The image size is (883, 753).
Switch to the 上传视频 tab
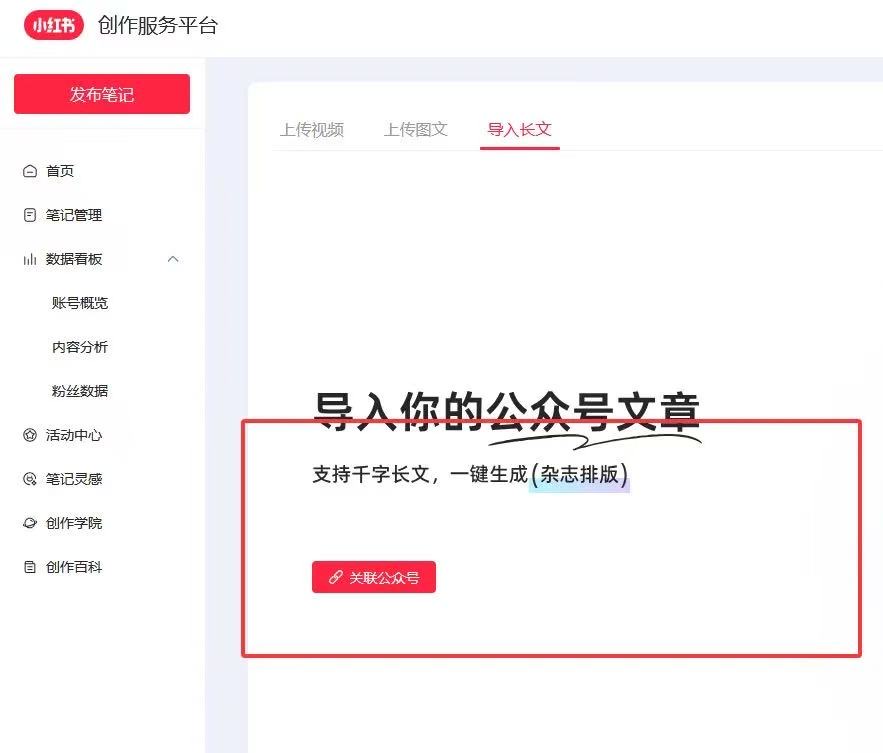coord(312,130)
